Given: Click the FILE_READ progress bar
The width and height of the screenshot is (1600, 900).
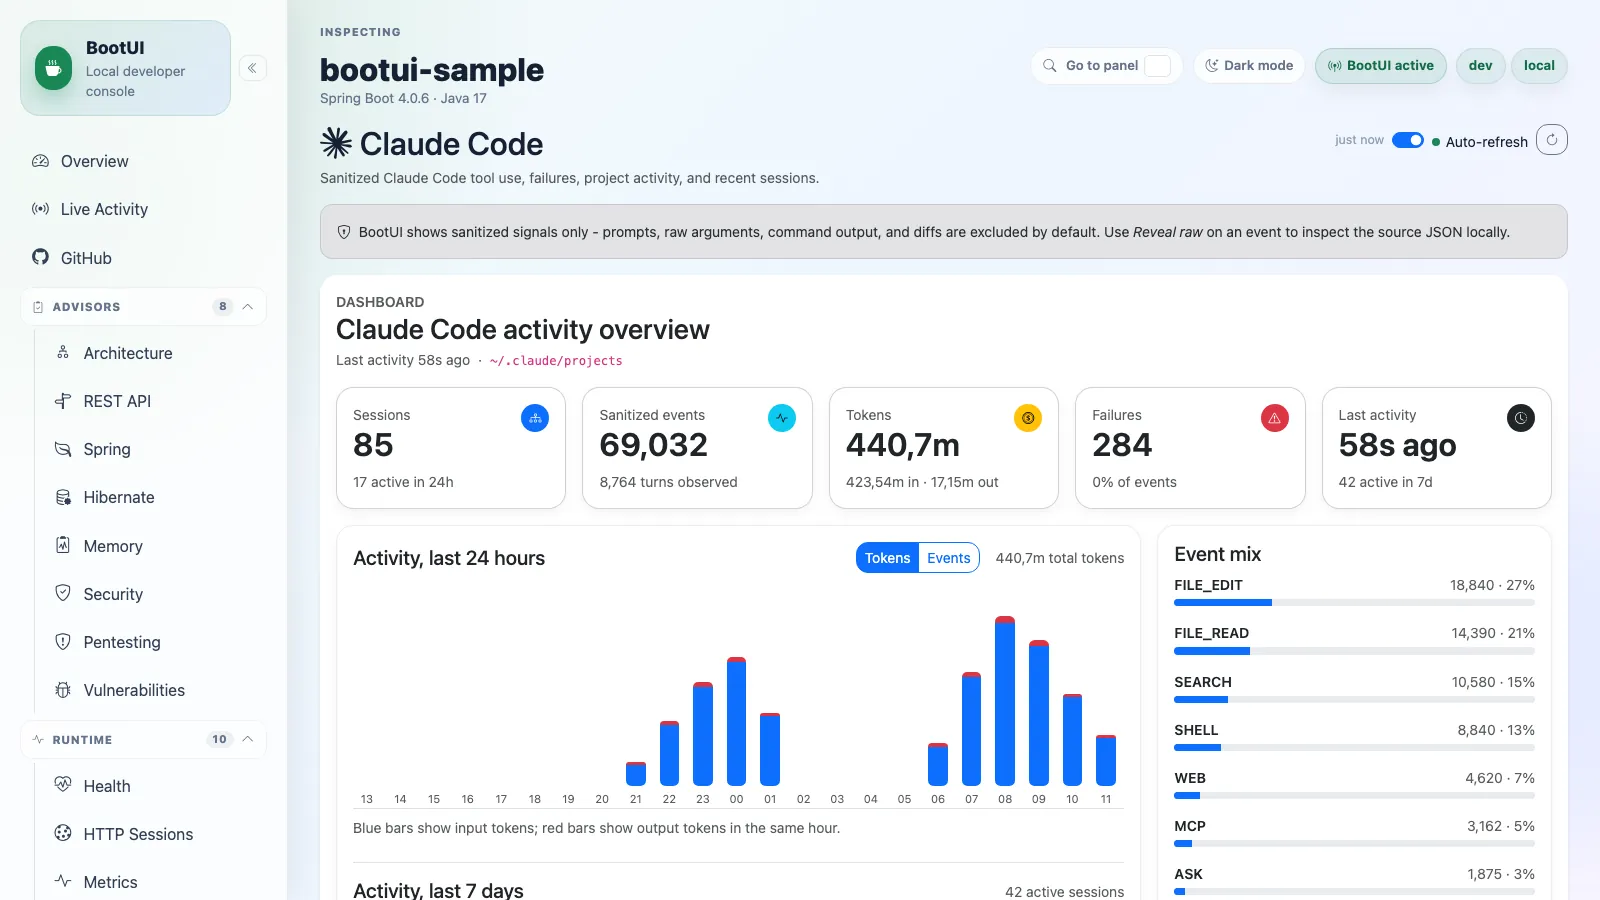Looking at the screenshot, I should [1354, 651].
